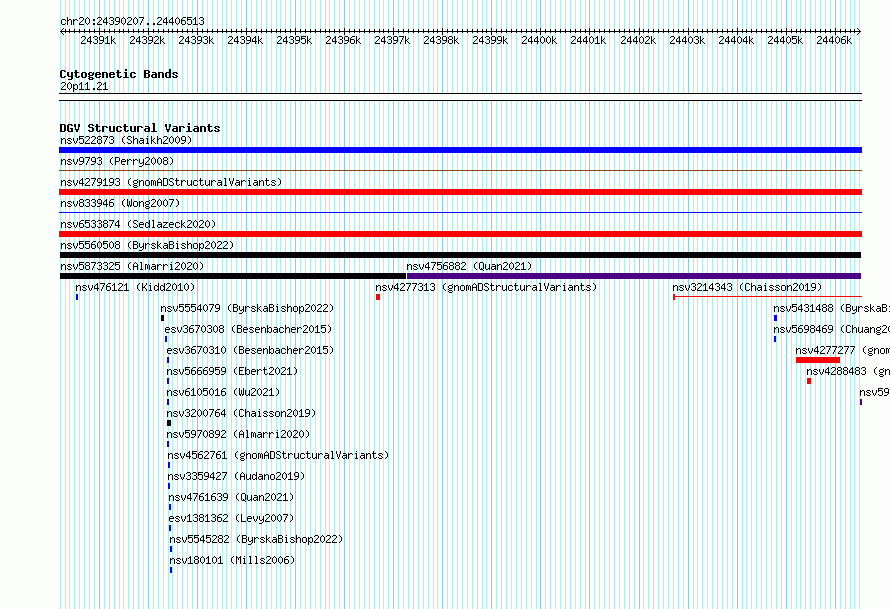
Task: Select the 20p11.21 cytogenetic band label
Action: pos(84,86)
